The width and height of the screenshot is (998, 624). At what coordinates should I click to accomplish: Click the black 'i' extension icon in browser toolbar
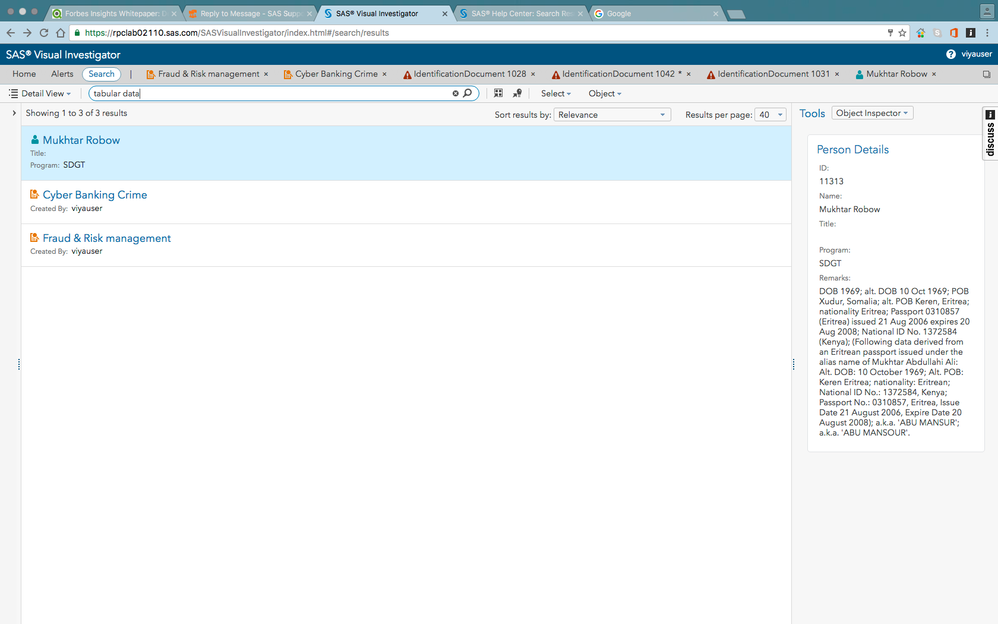[x=970, y=32]
